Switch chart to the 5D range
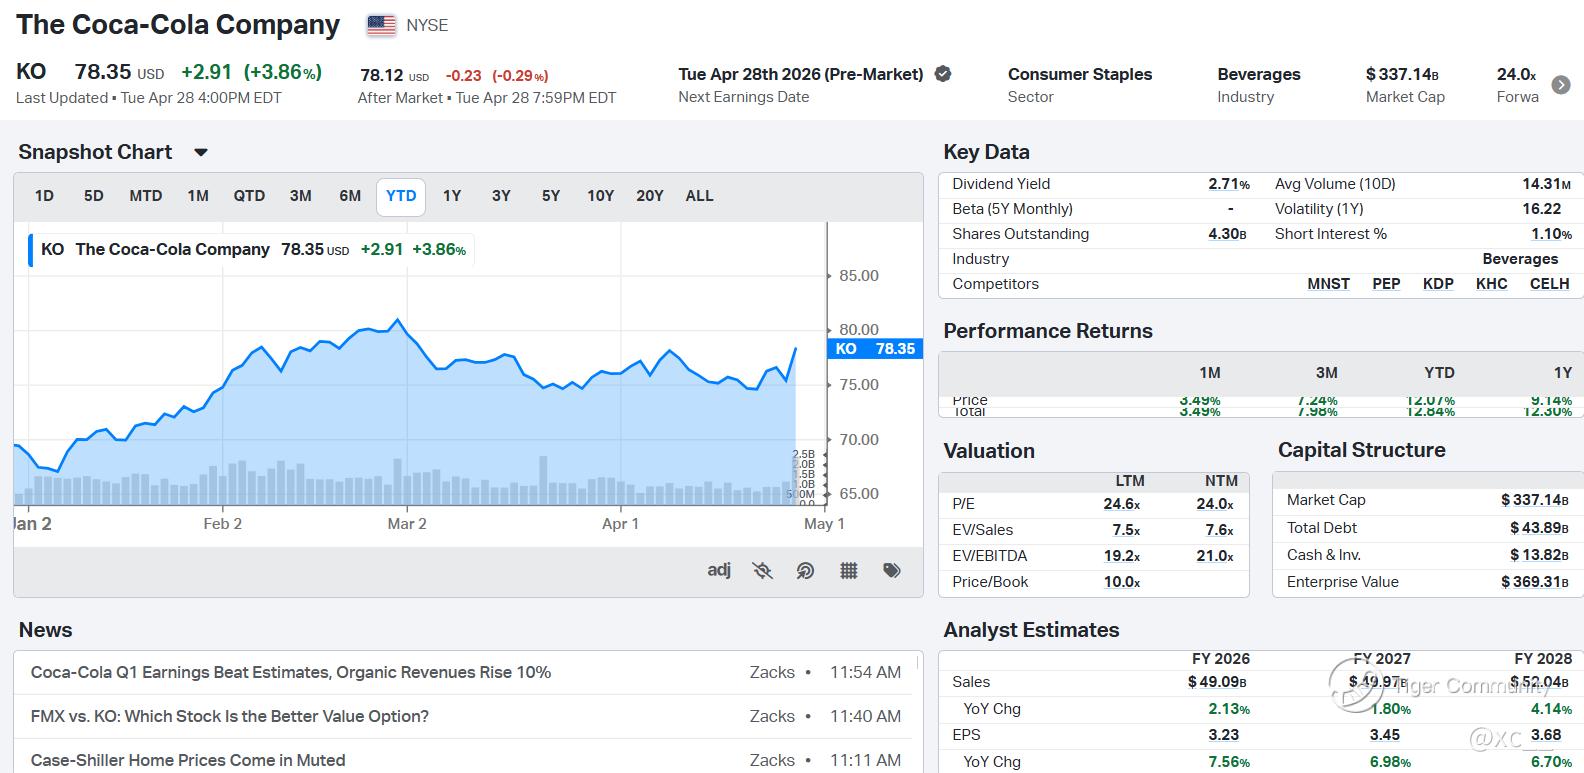 (x=93, y=196)
